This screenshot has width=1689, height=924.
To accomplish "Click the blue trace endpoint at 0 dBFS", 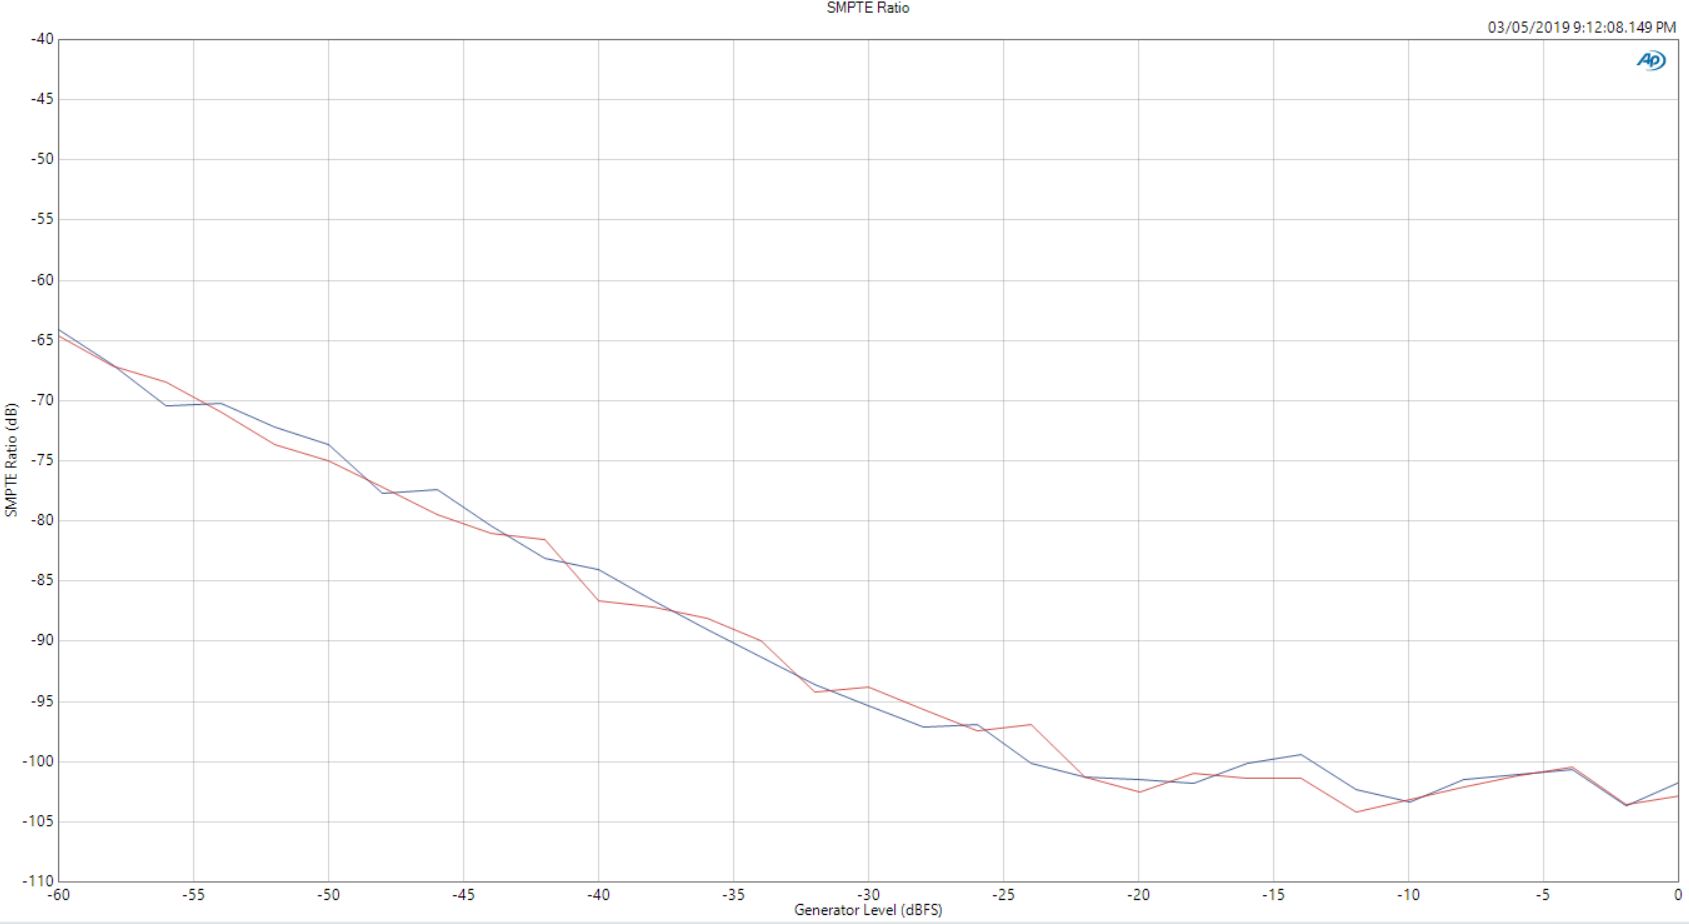I will point(1677,783).
